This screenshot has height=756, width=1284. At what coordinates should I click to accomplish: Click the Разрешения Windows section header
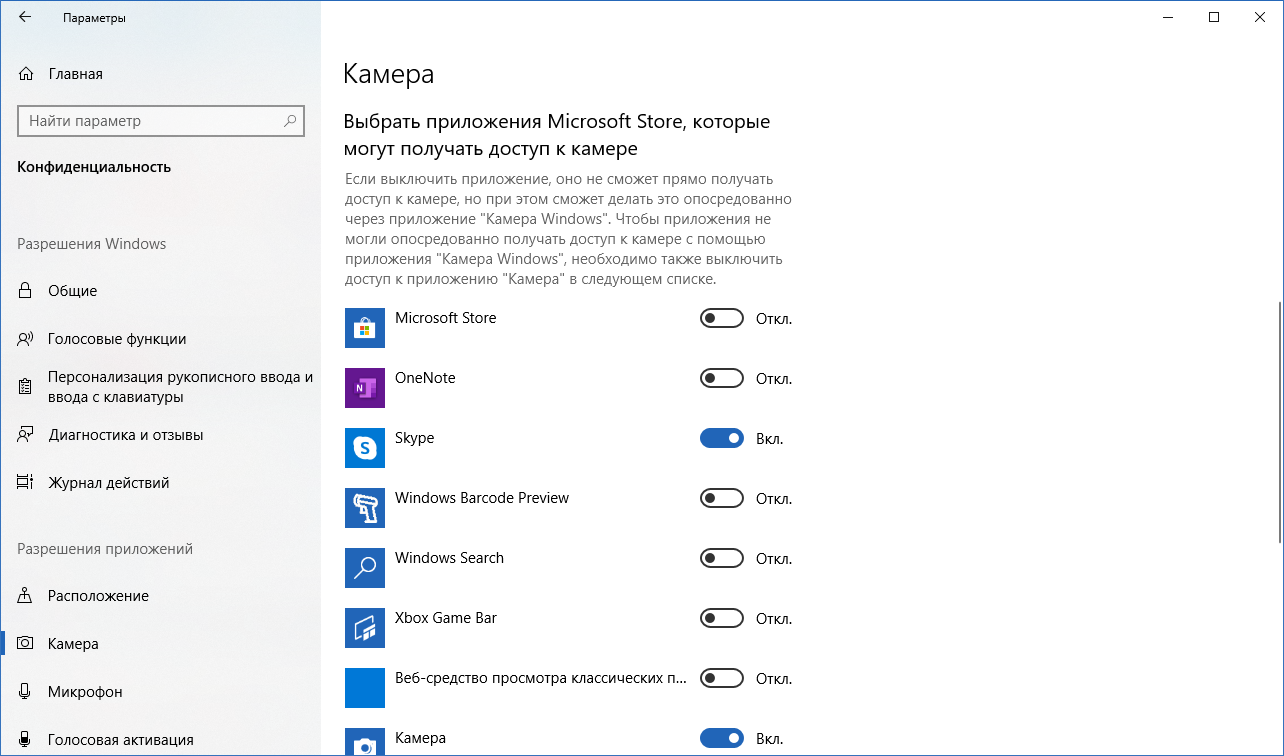coord(92,244)
